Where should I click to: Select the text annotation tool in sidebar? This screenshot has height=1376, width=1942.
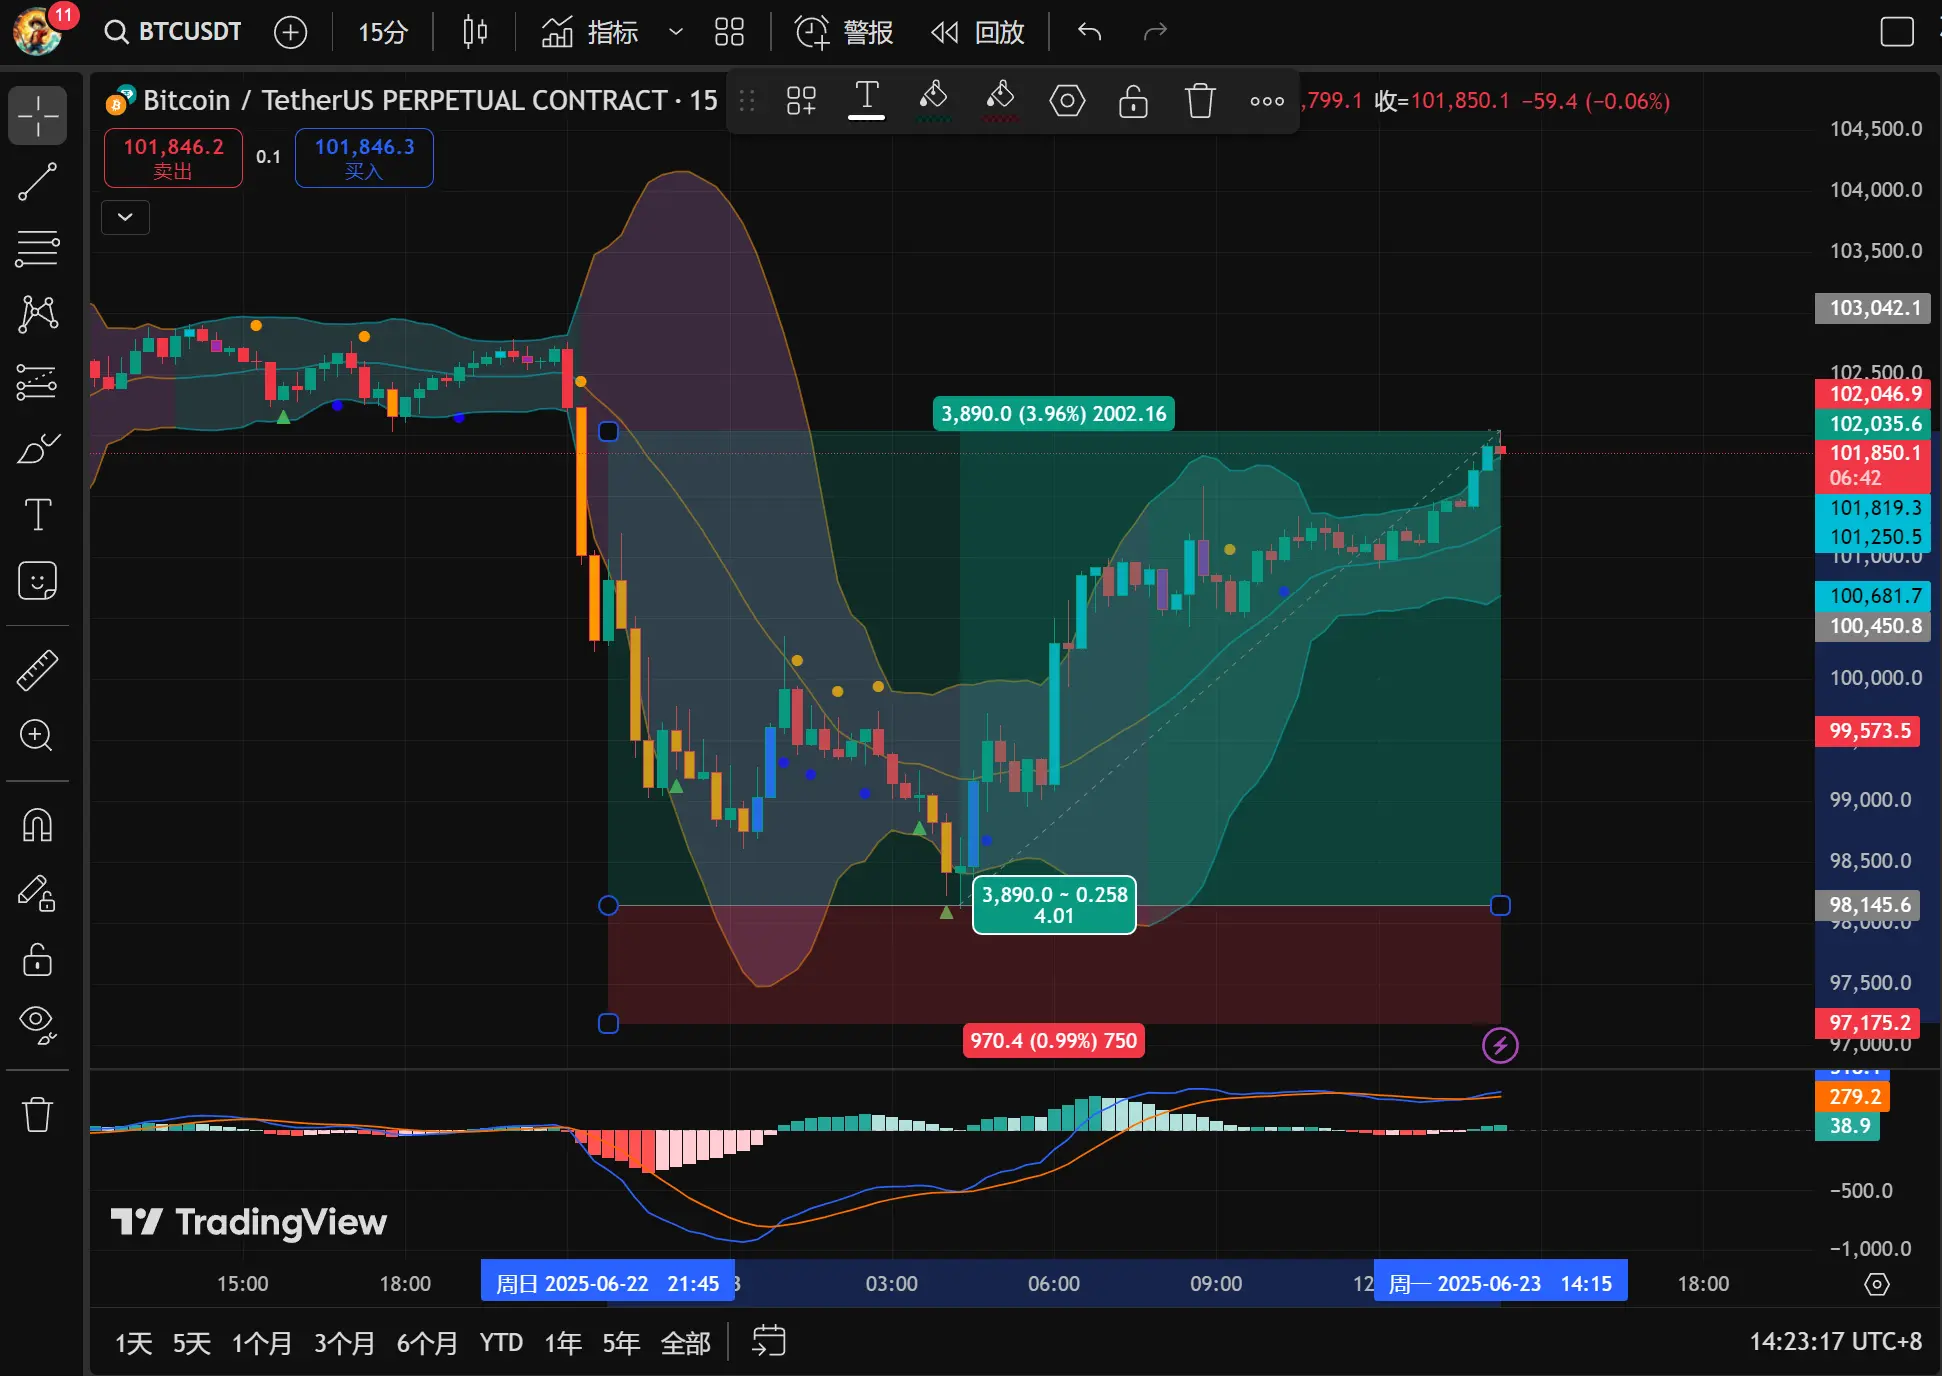click(38, 515)
